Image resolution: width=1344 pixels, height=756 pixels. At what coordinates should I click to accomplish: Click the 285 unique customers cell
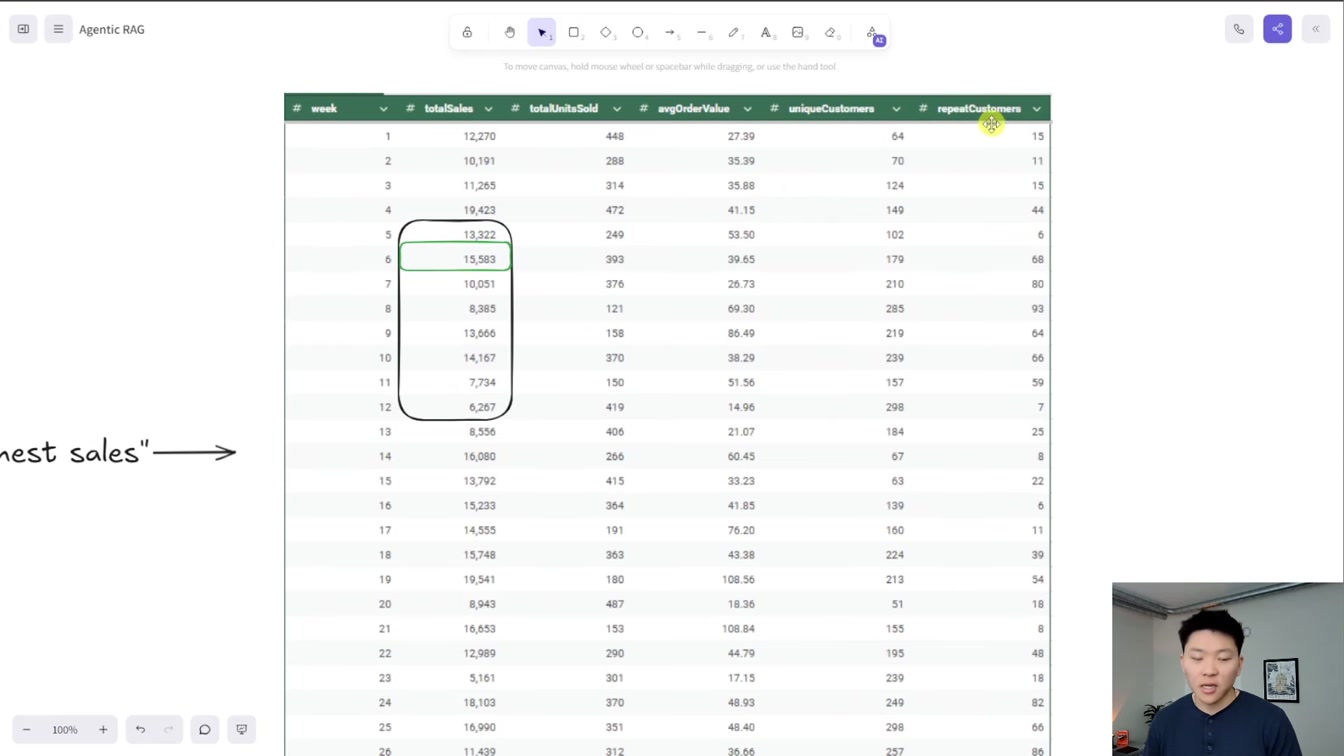coord(894,309)
